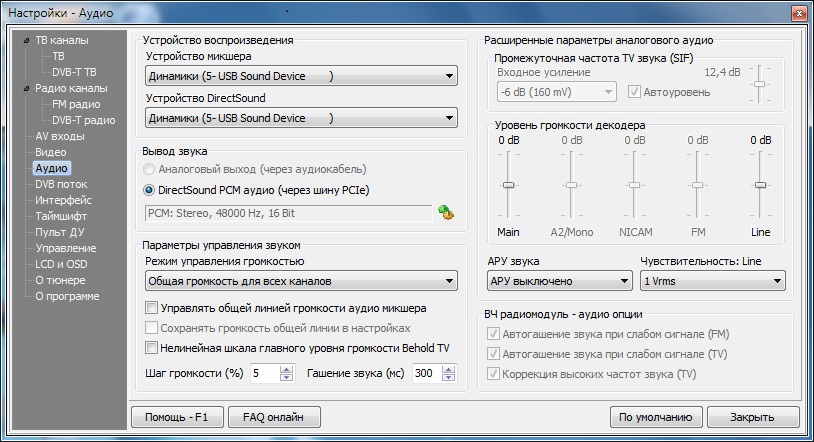This screenshot has width=814, height=442.
Task: Select Видео in the settings tree
Action: click(x=51, y=152)
